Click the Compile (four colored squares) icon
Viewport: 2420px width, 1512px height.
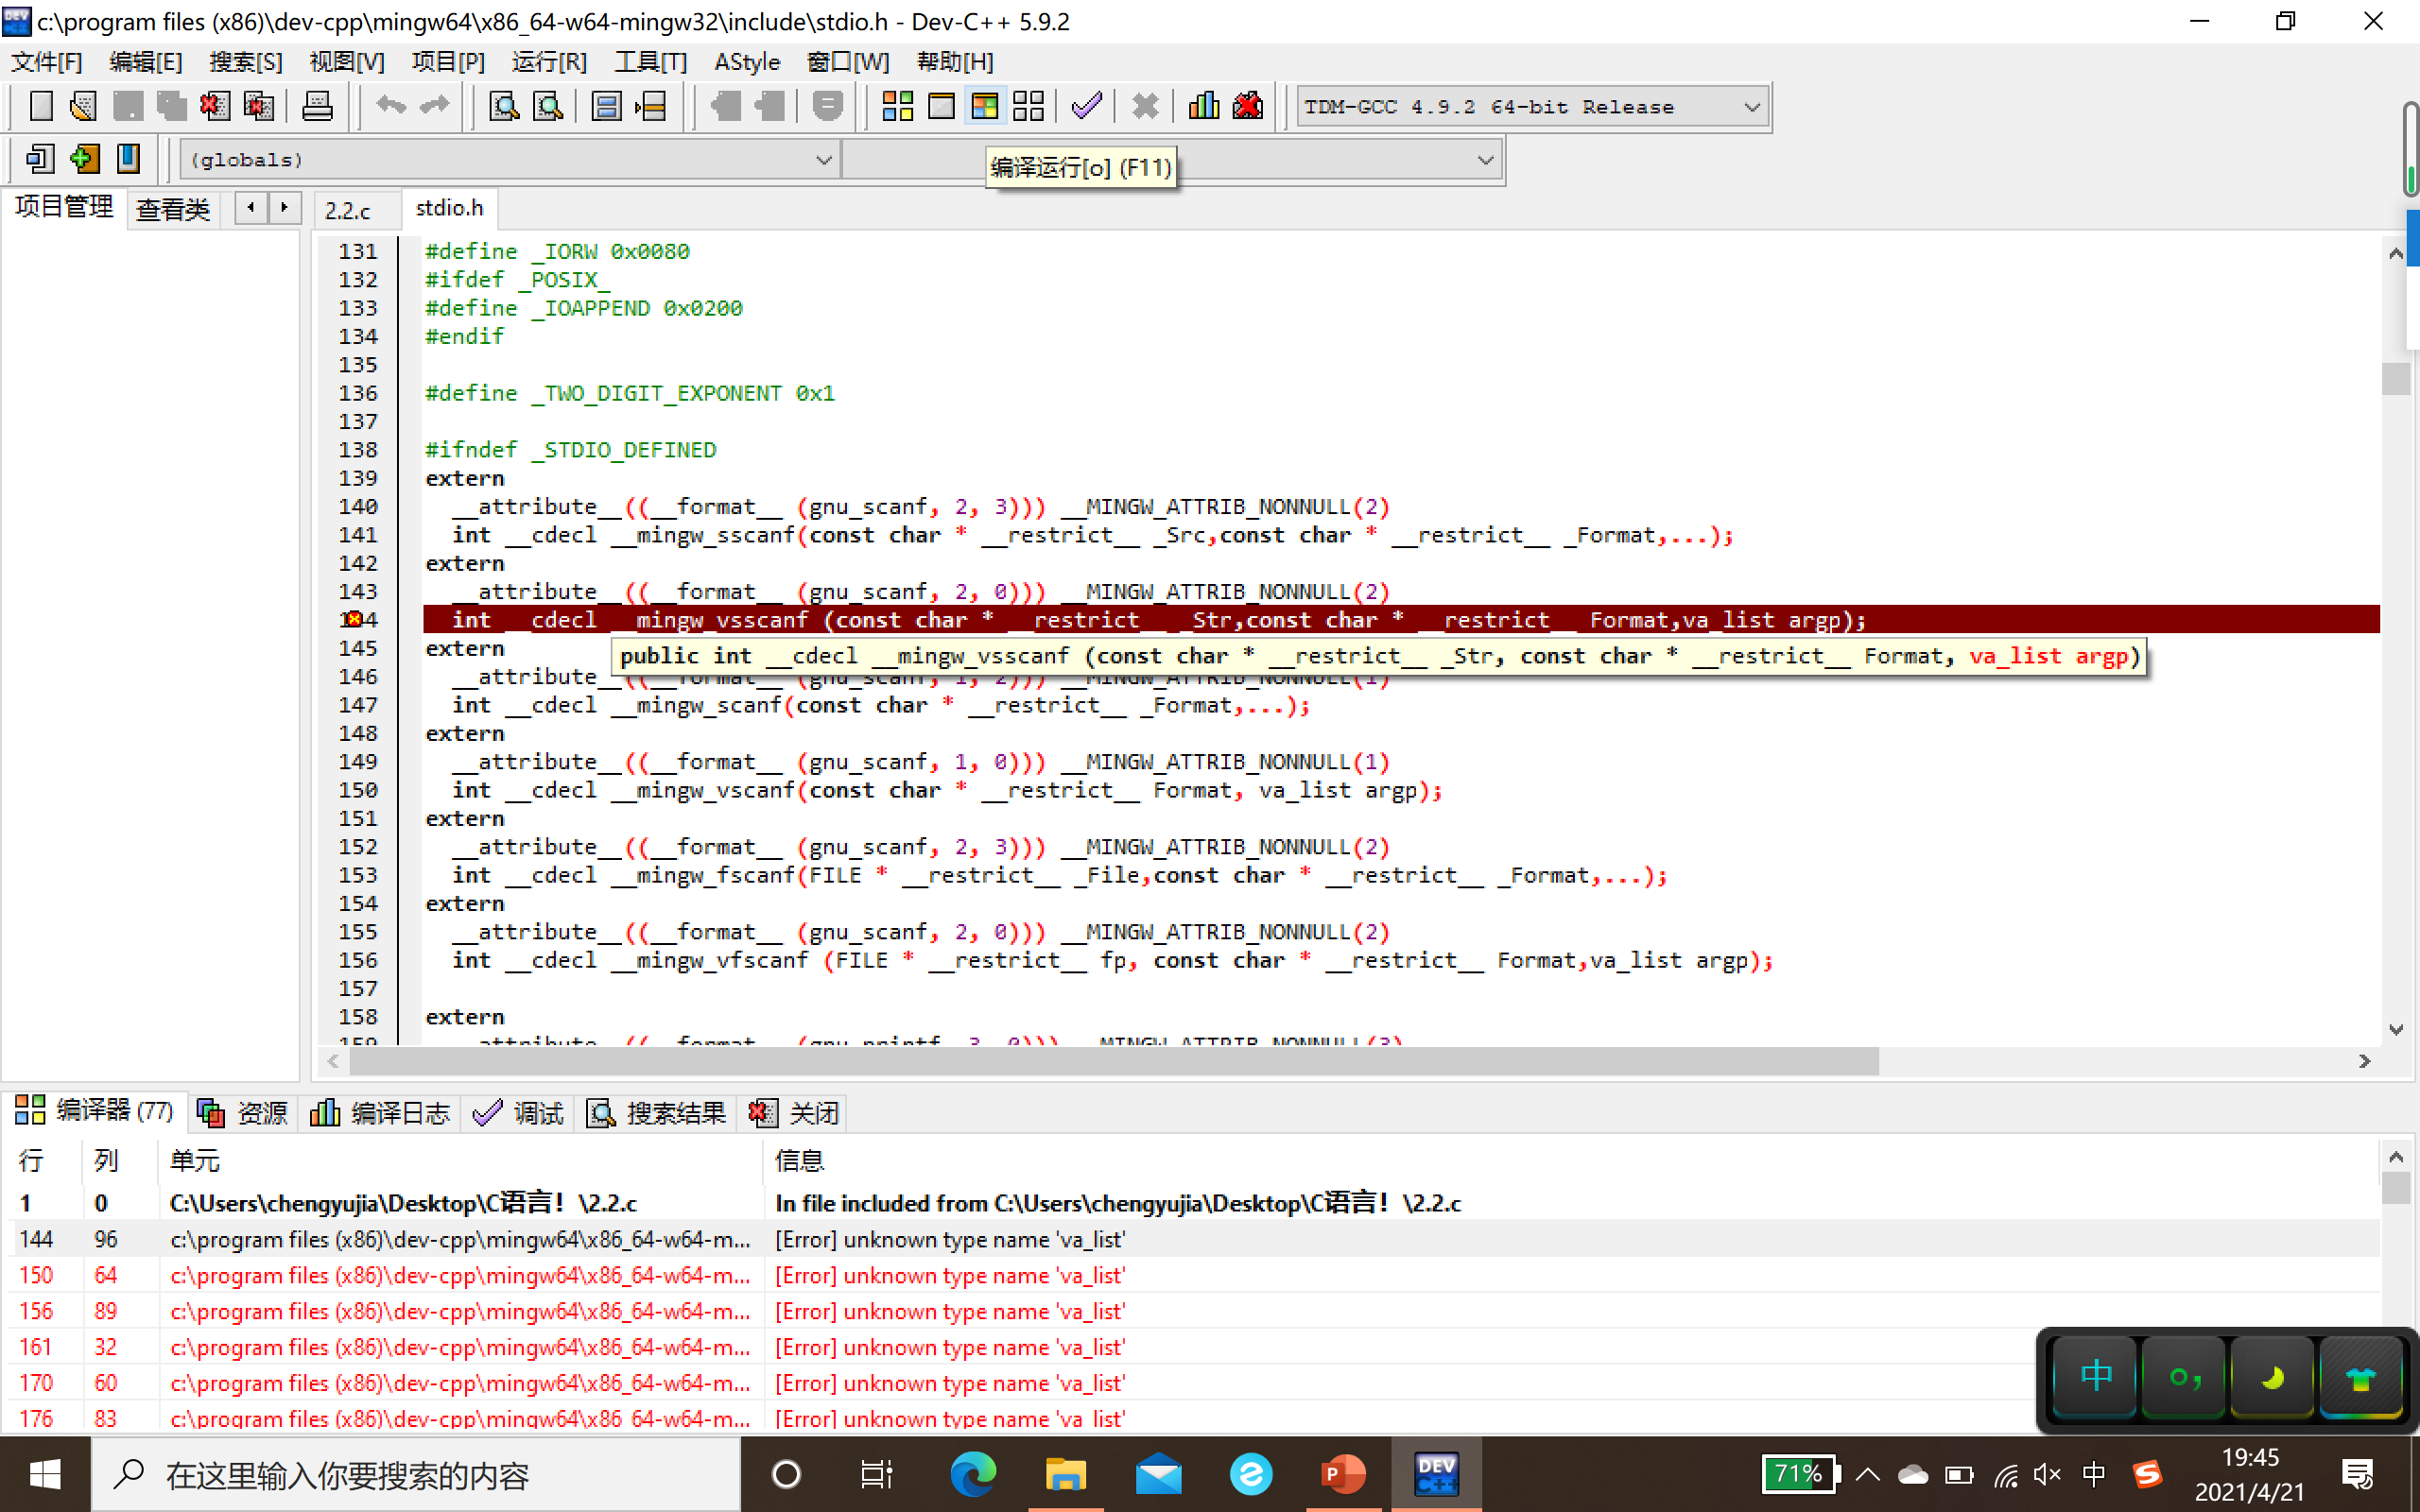pos(897,106)
